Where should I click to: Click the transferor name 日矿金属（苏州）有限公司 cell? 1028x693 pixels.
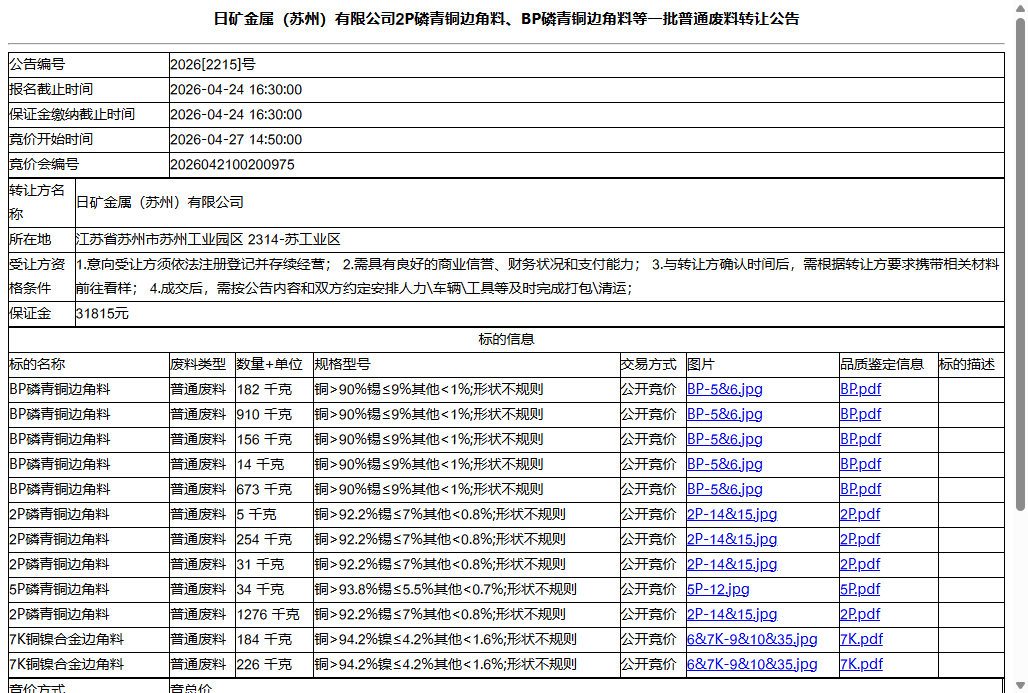tap(540, 203)
